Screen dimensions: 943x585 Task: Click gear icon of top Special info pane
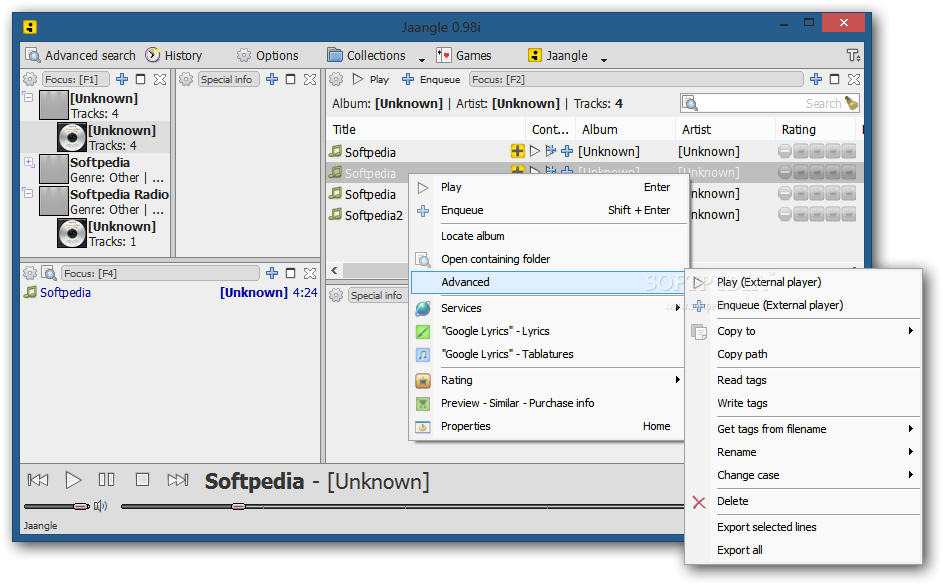(186, 79)
